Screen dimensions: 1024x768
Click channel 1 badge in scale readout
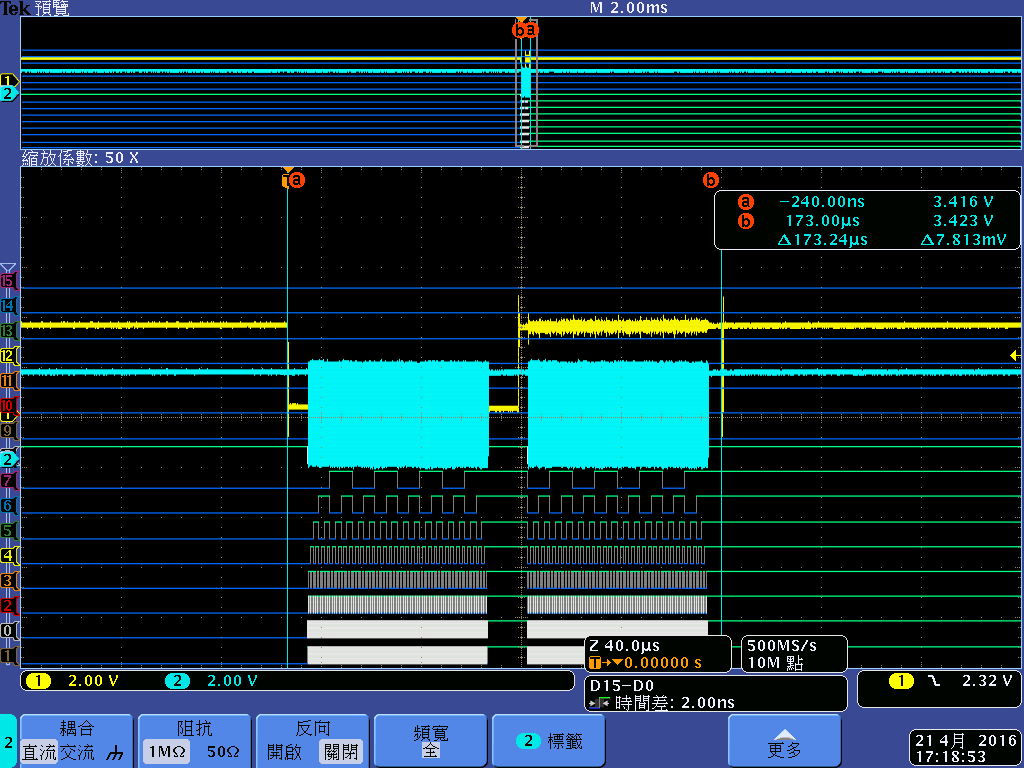pyautogui.click(x=38, y=681)
